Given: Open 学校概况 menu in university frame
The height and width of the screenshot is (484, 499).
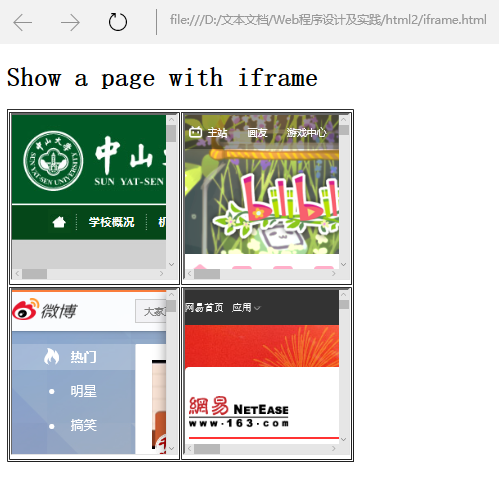Looking at the screenshot, I should pyautogui.click(x=112, y=222).
